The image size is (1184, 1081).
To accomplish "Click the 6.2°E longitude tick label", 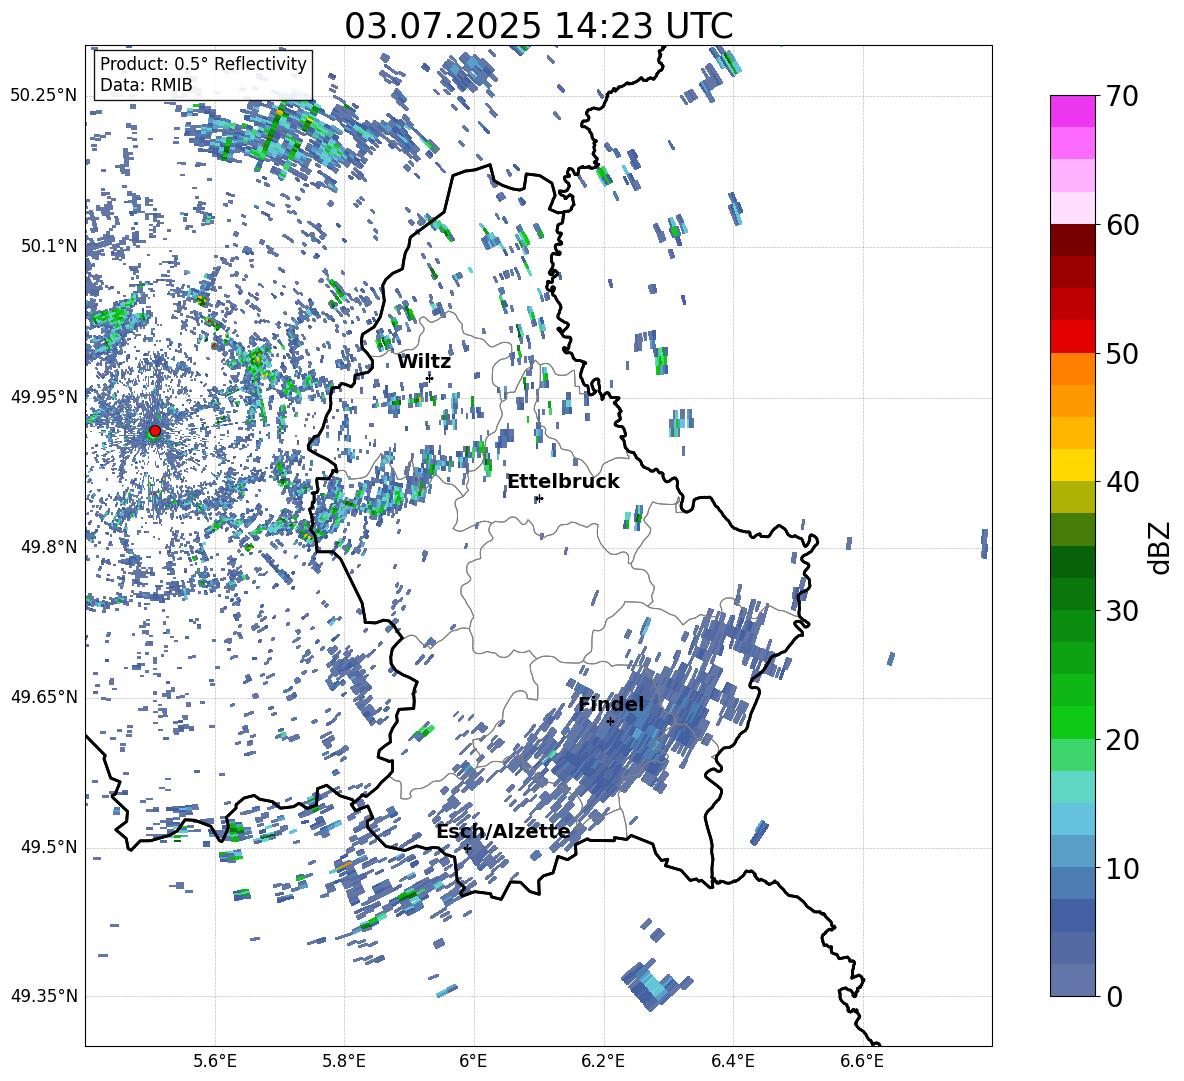I will pos(603,1061).
